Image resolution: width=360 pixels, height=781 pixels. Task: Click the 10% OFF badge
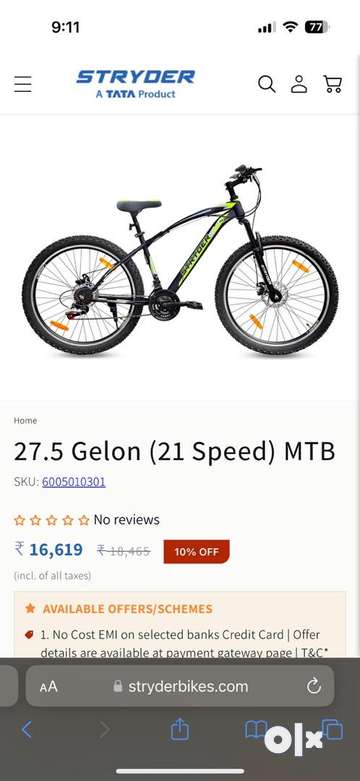point(197,551)
